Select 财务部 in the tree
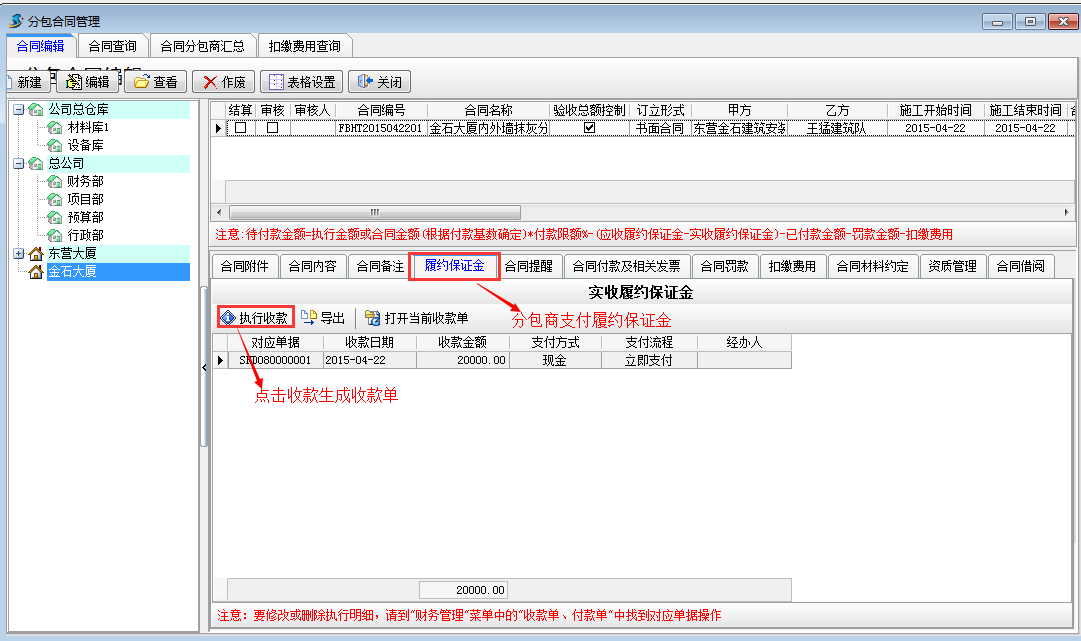 pos(85,181)
